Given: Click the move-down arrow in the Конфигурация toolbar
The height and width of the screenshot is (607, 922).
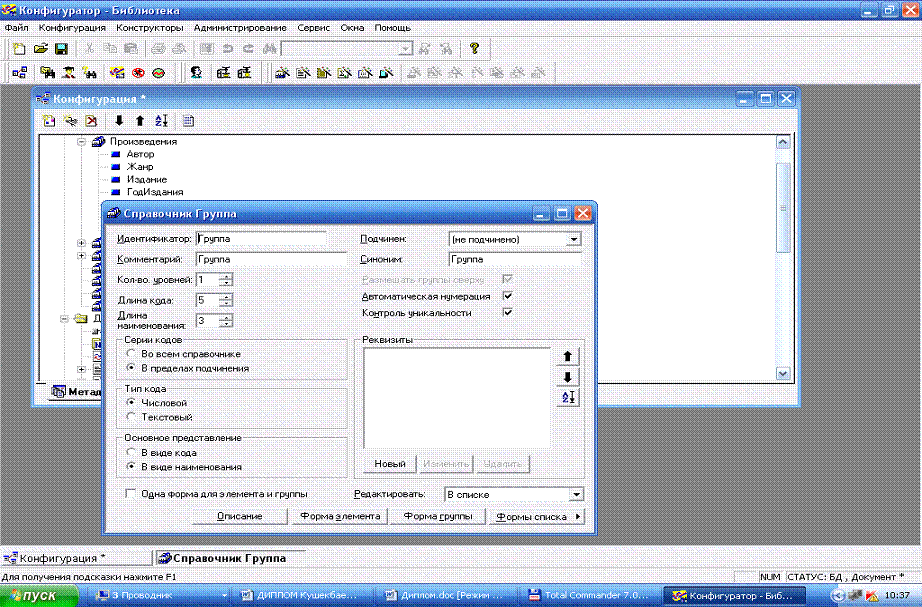Looking at the screenshot, I should click(x=120, y=121).
